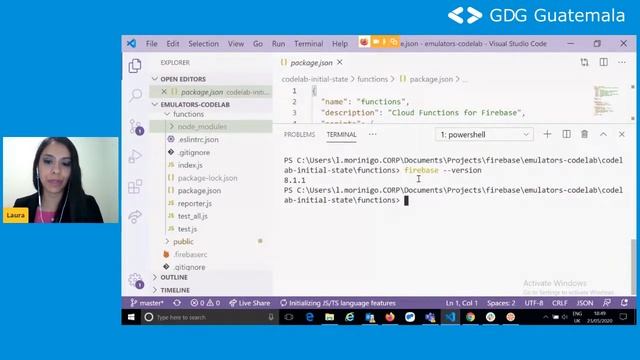Image resolution: width=640 pixels, height=360 pixels.
Task: Open editor More Actions ellipsis
Action: point(622,62)
